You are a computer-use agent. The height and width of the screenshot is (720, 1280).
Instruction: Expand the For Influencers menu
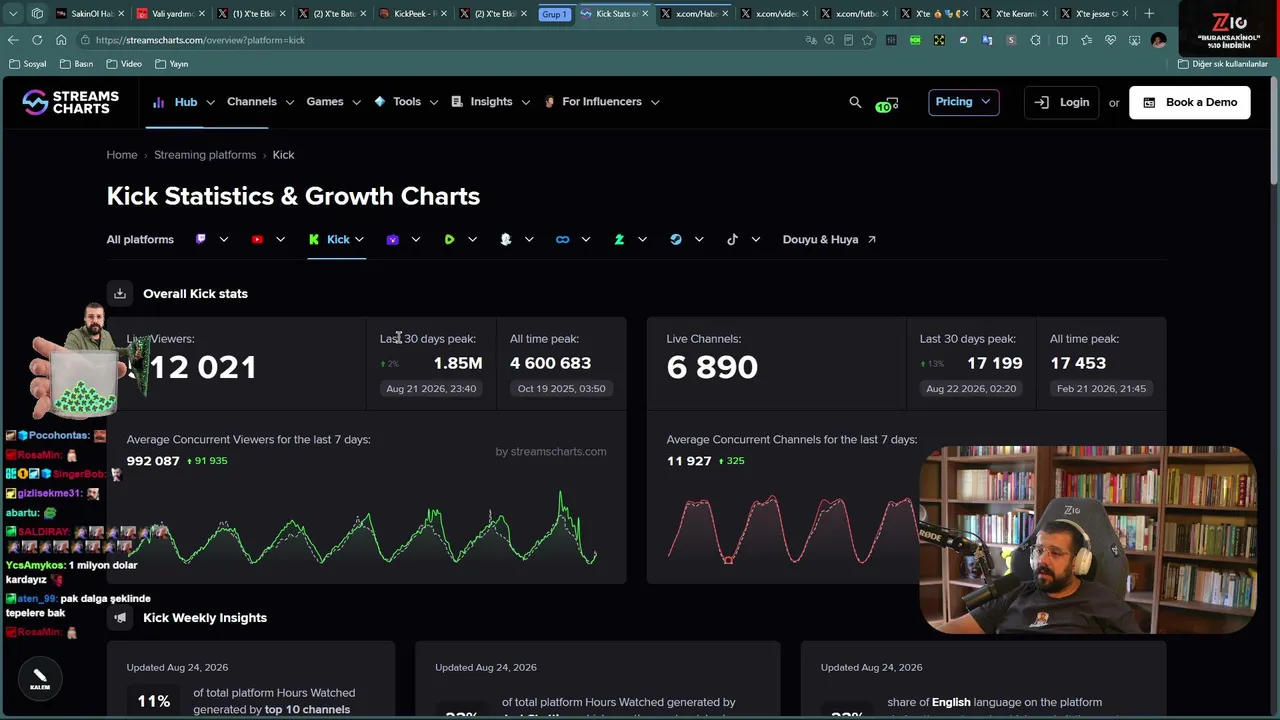coord(601,102)
